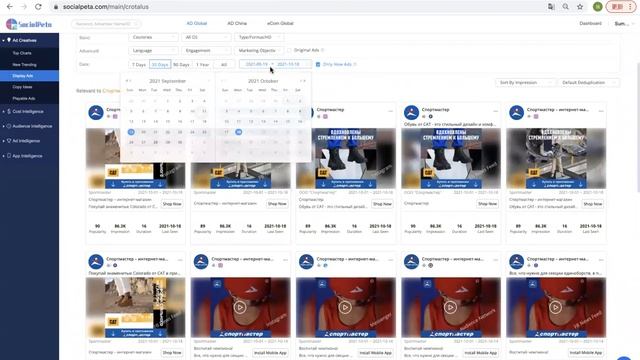Select the All date range option
Viewport: 640px width, 360px height.
pyautogui.click(x=224, y=64)
